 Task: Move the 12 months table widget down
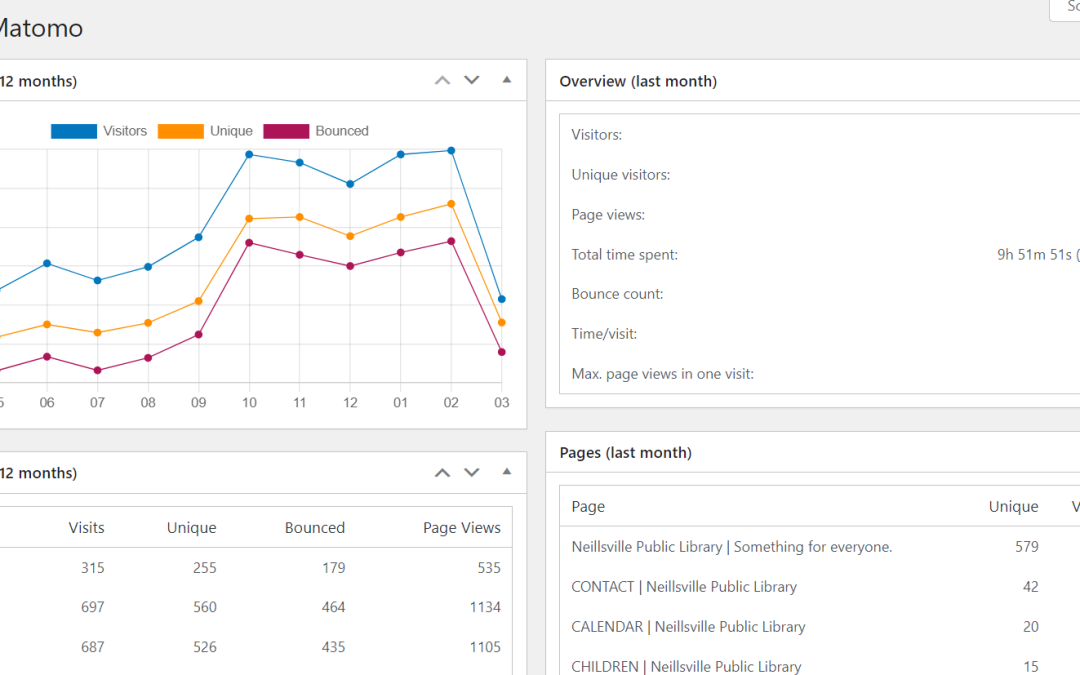(472, 472)
